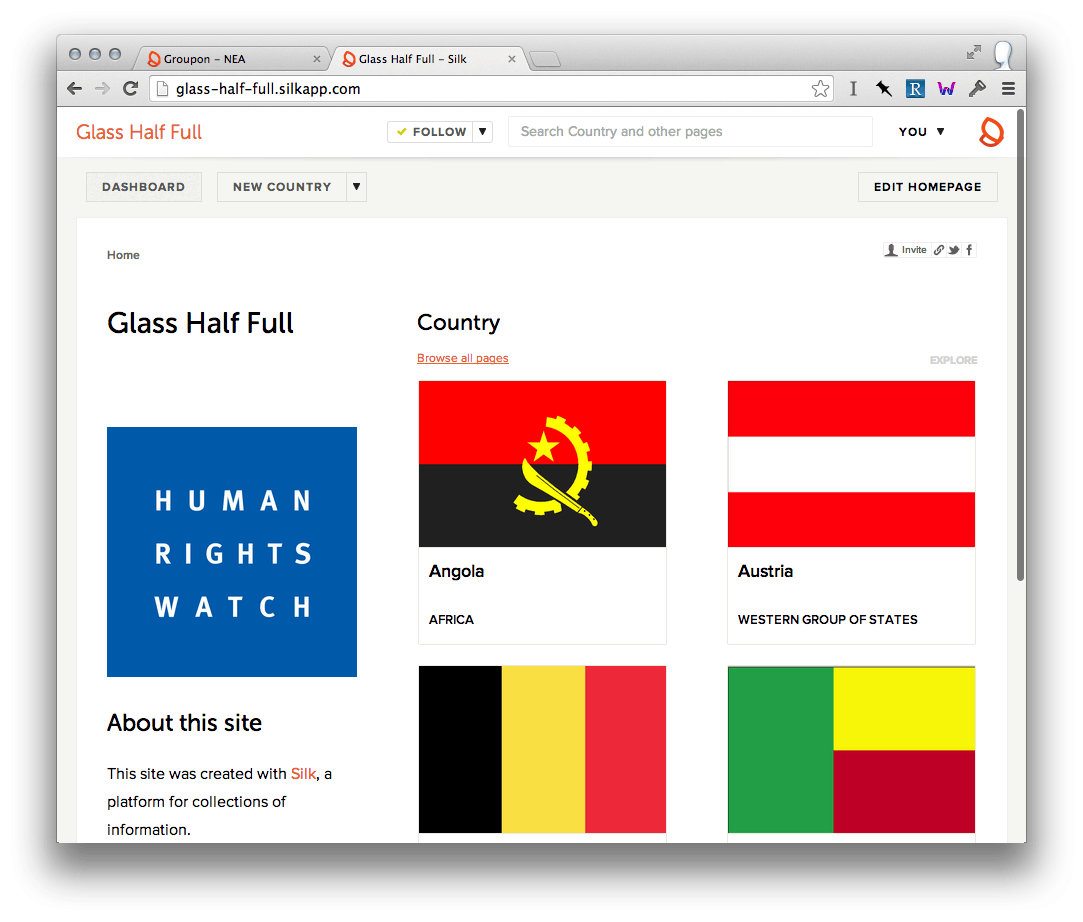Click the Invite text label
This screenshot has width=1083, height=922.
[914, 250]
